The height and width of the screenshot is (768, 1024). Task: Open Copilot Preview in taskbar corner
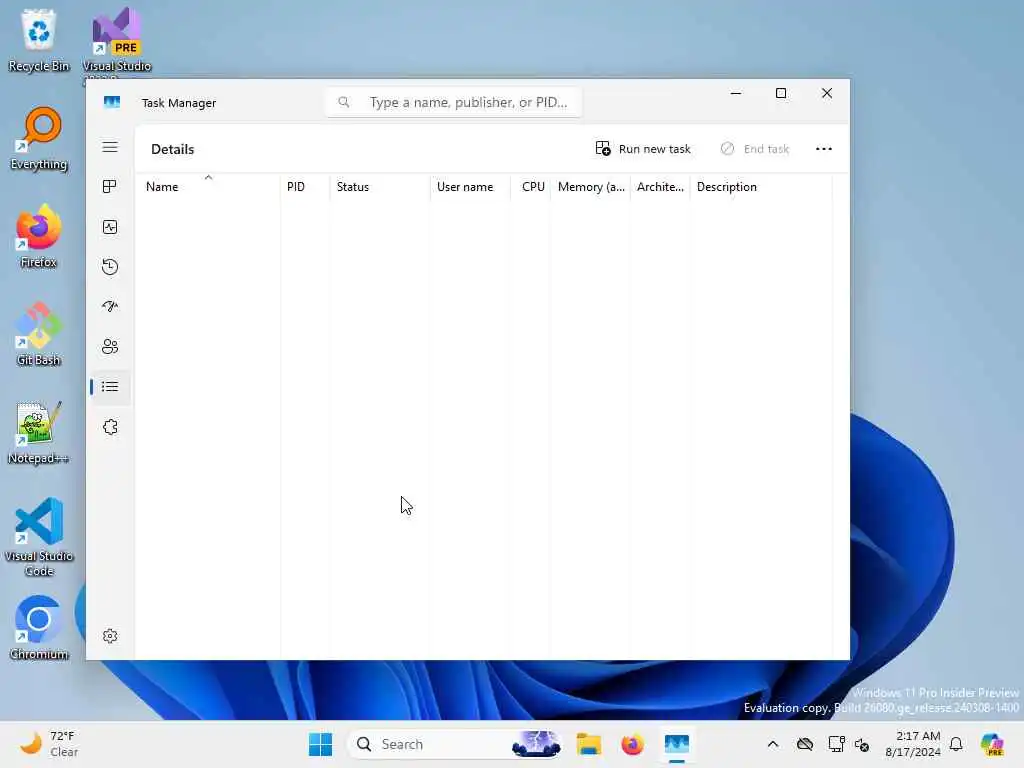[992, 744]
